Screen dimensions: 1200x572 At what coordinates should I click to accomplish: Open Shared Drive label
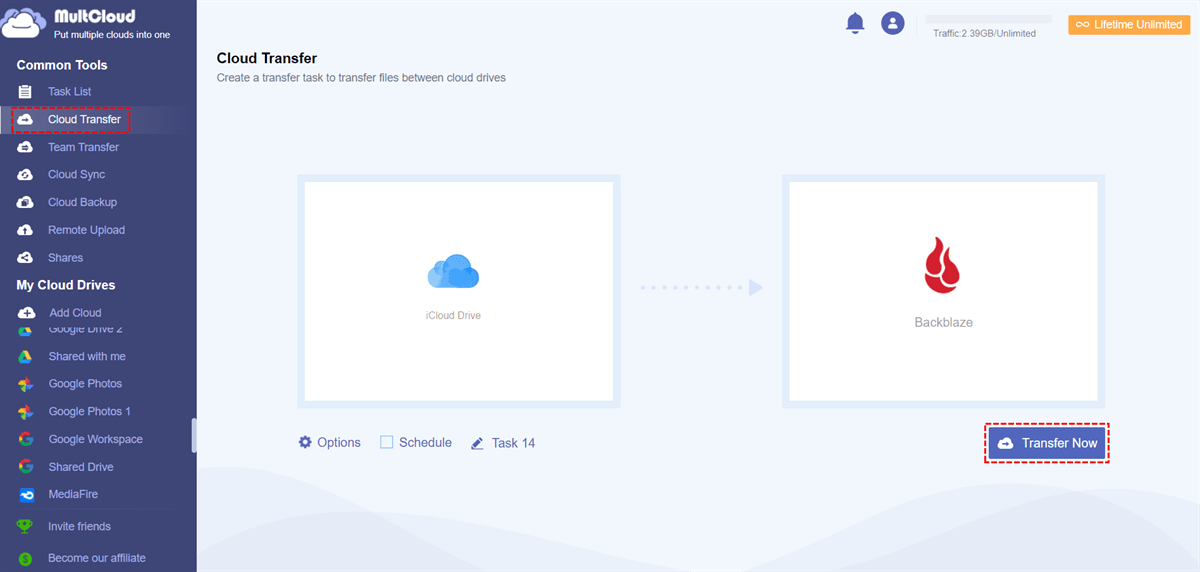81,467
